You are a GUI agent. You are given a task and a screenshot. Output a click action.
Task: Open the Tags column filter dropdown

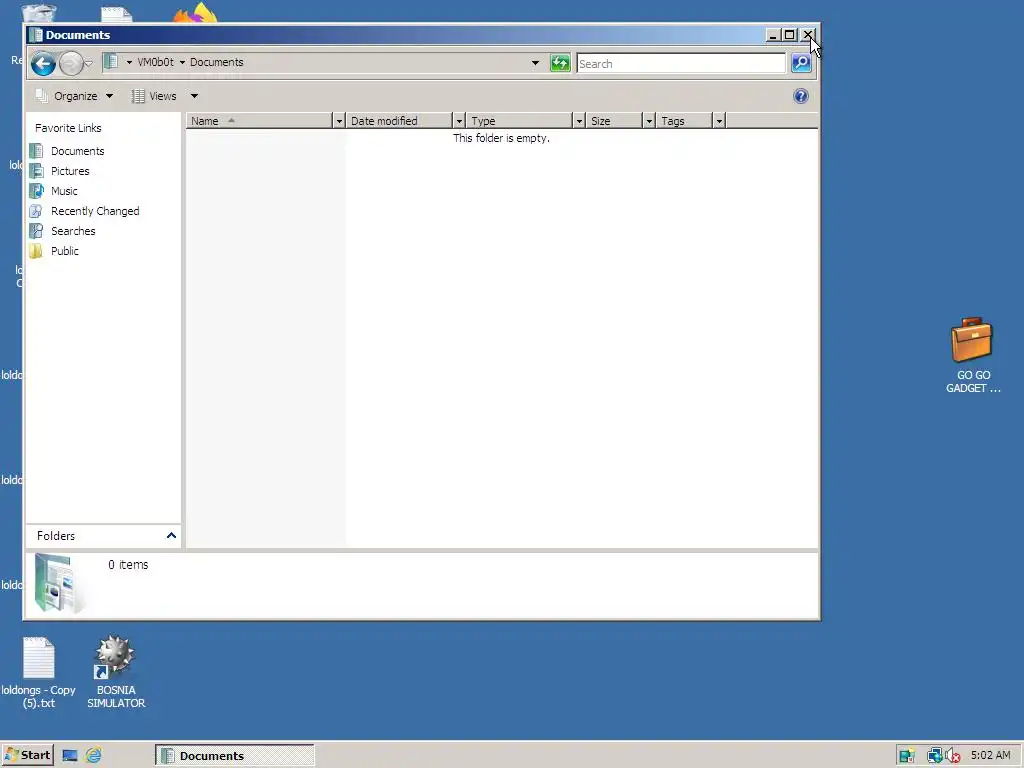(x=719, y=121)
